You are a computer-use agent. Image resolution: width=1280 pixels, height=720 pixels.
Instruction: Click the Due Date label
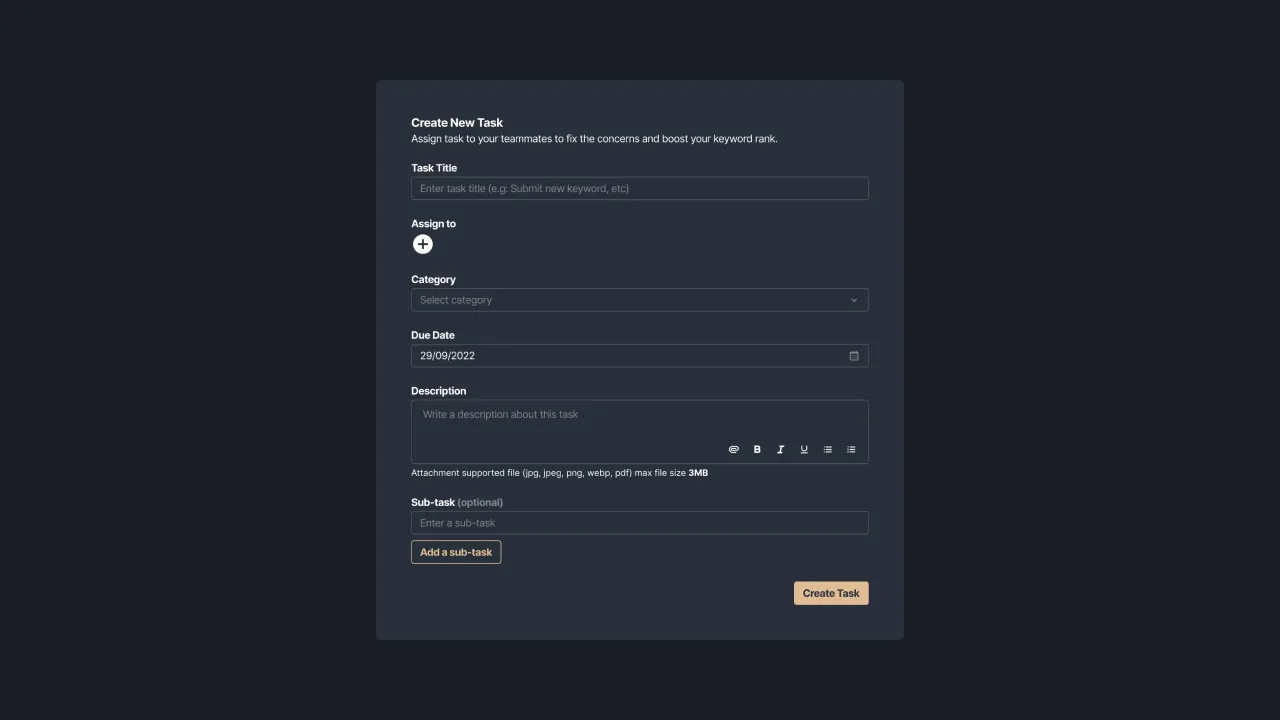click(x=433, y=335)
